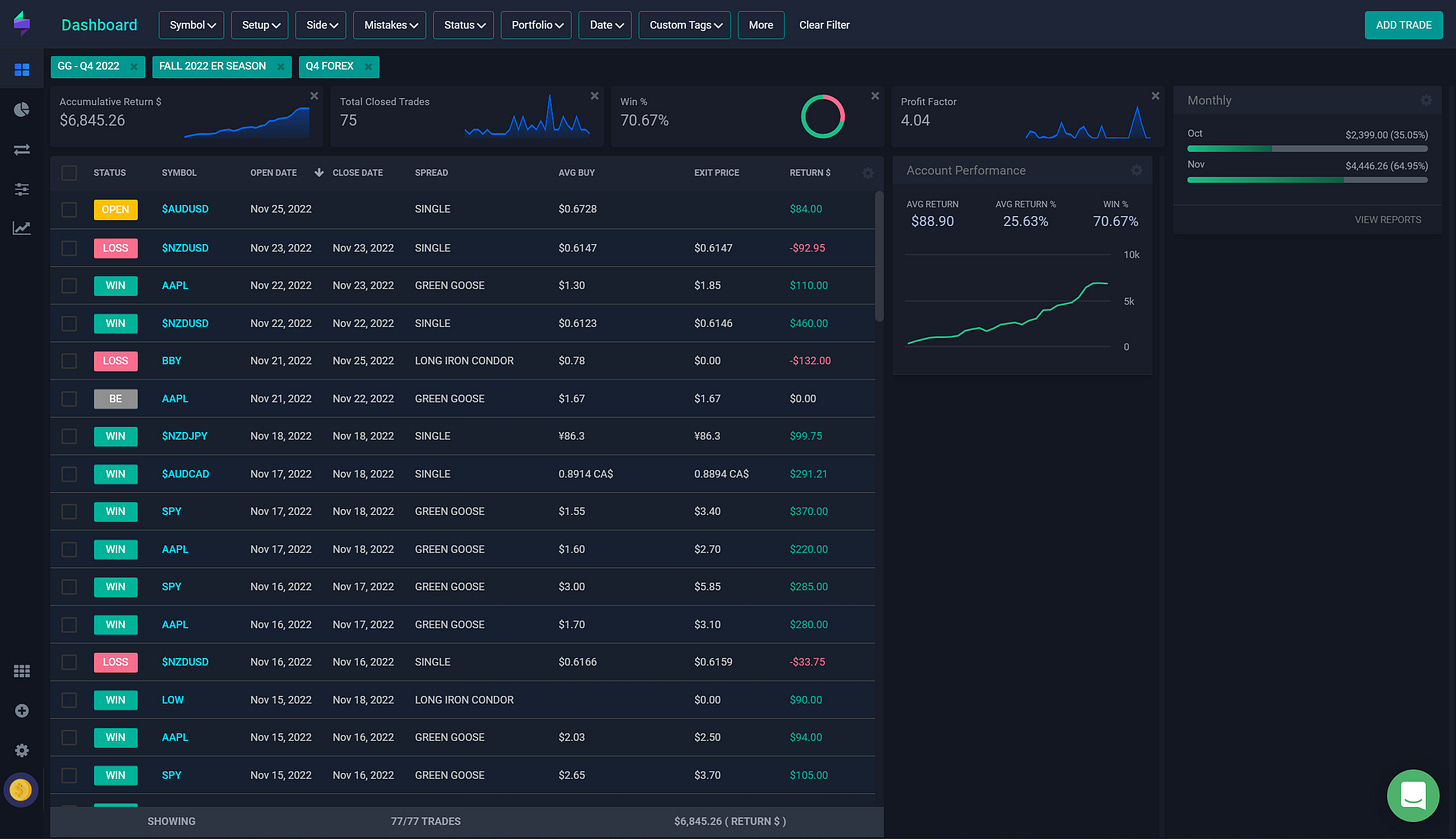Select the $AUDUSD open trade checkbox
This screenshot has width=1456, height=839.
[x=69, y=210]
